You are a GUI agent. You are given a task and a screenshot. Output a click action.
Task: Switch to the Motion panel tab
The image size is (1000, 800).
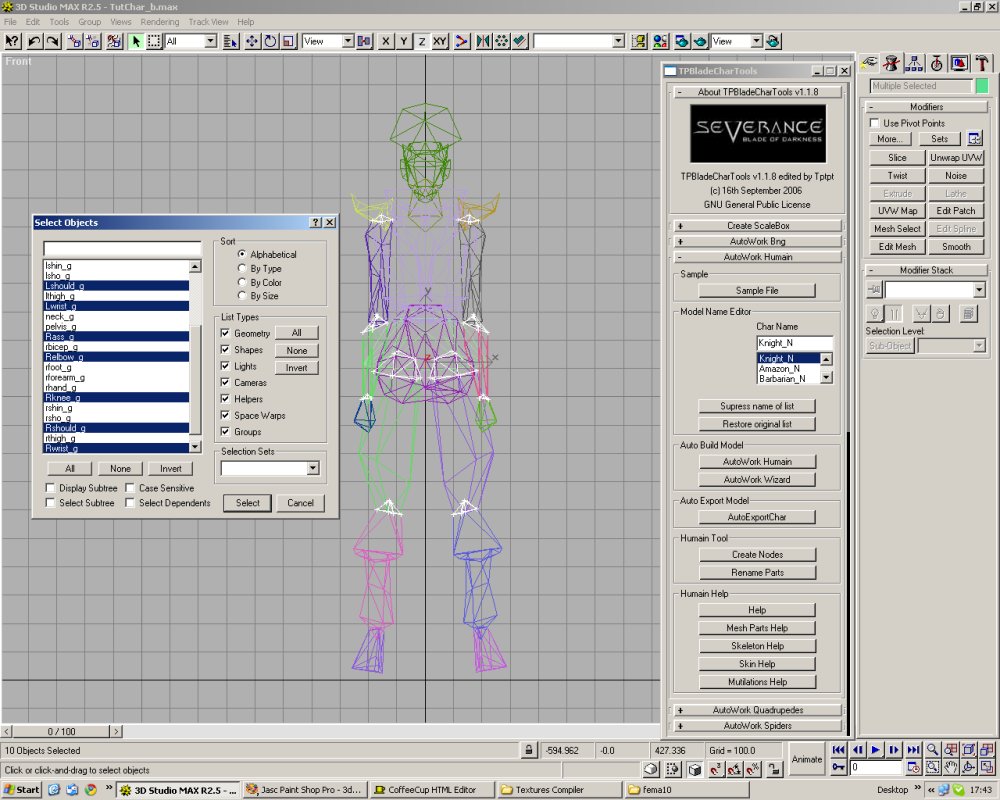coord(936,63)
